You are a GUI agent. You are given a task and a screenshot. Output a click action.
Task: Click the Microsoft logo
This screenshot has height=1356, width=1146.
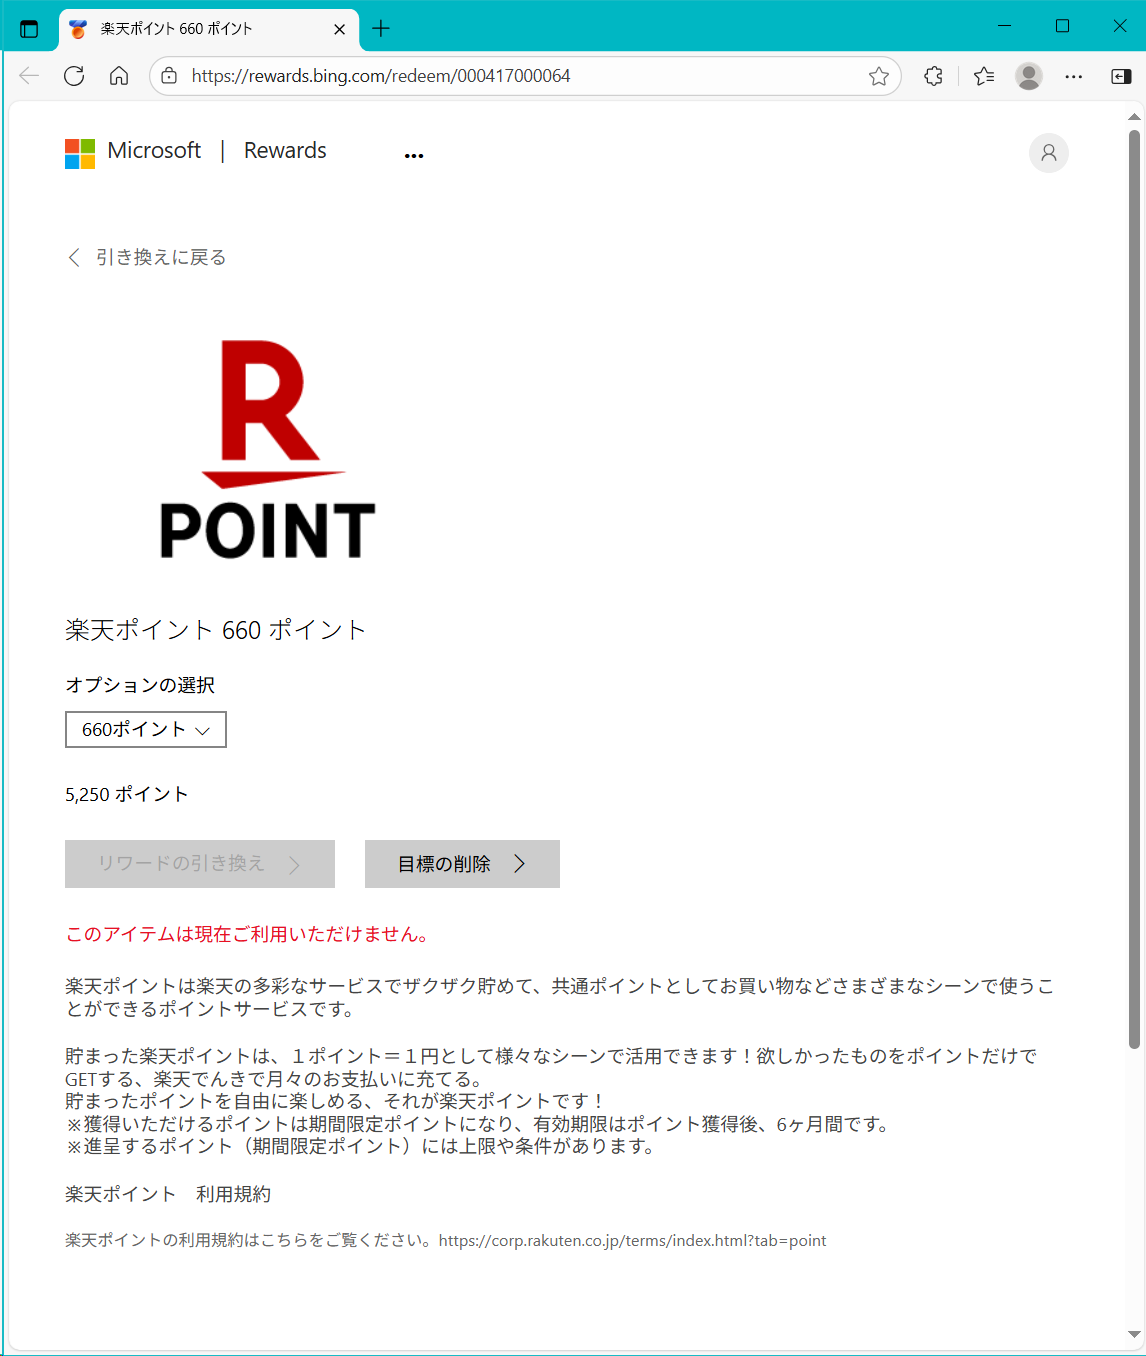pos(80,154)
